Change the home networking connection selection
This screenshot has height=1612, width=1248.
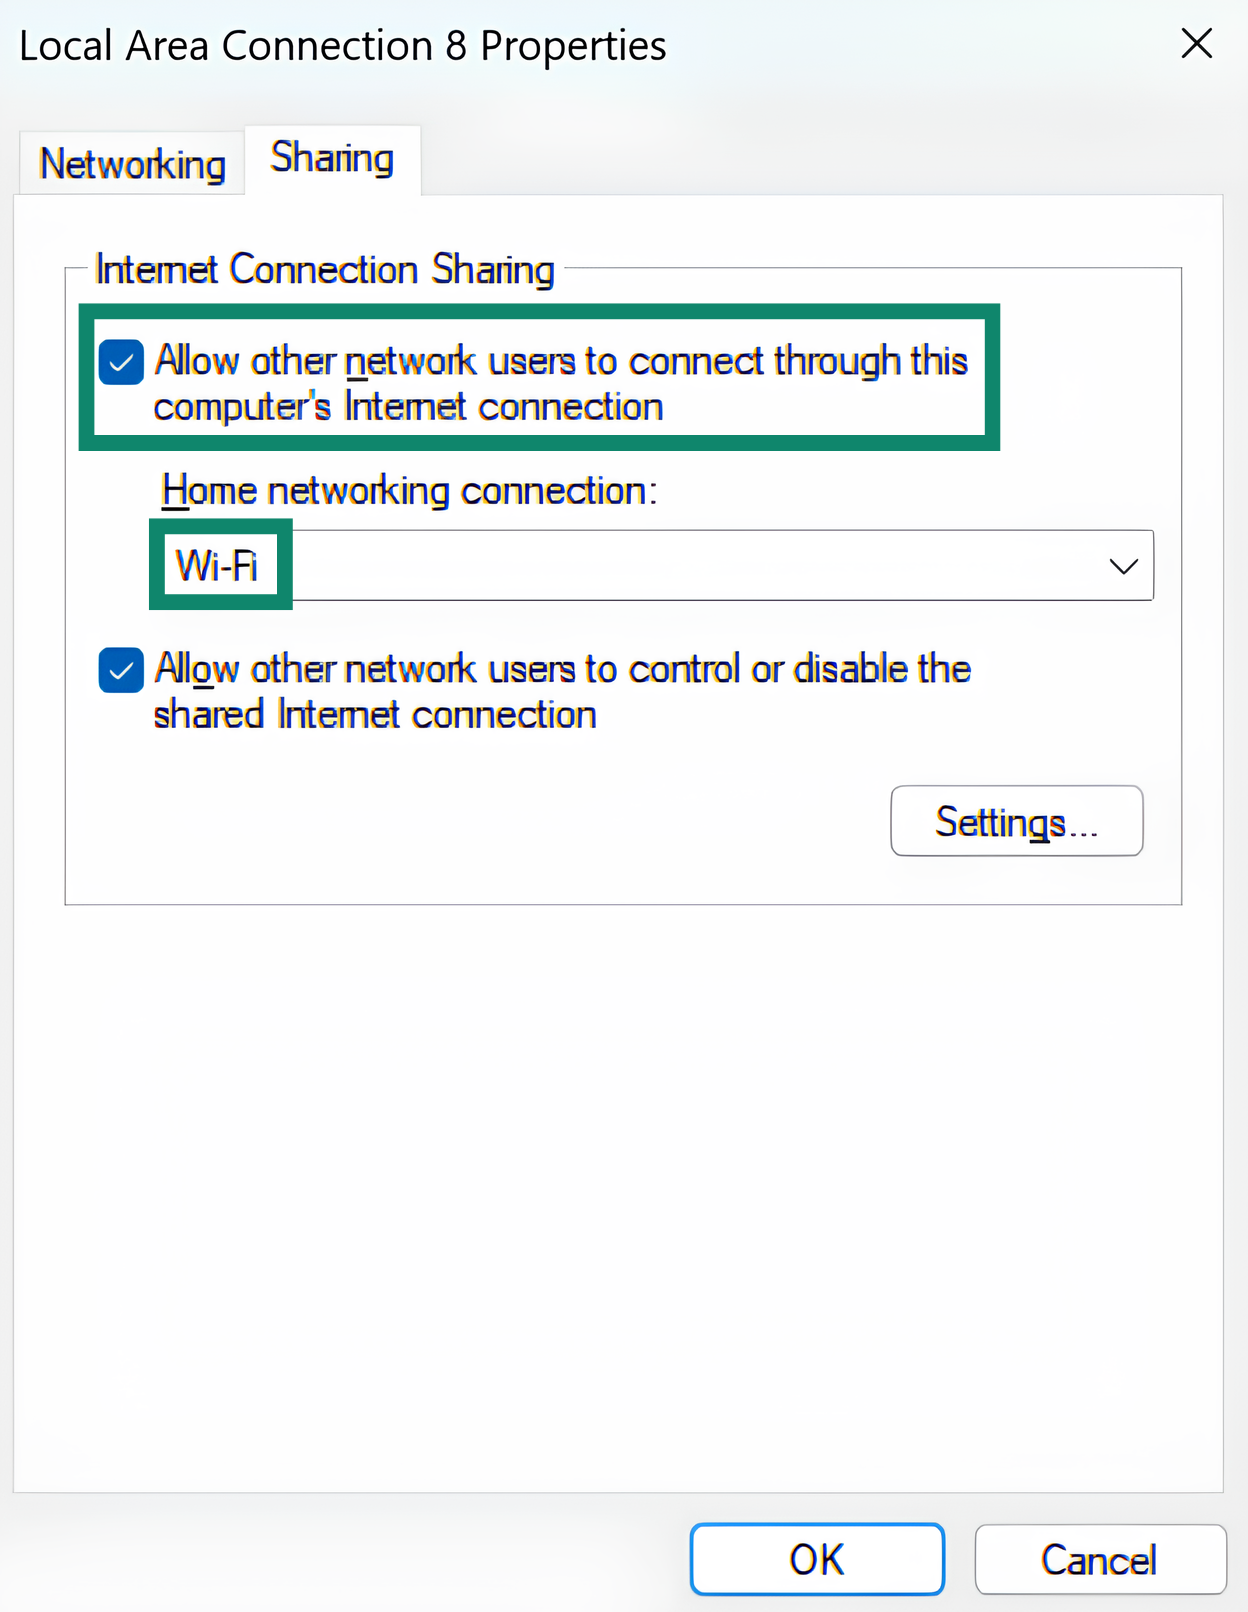tap(1122, 565)
